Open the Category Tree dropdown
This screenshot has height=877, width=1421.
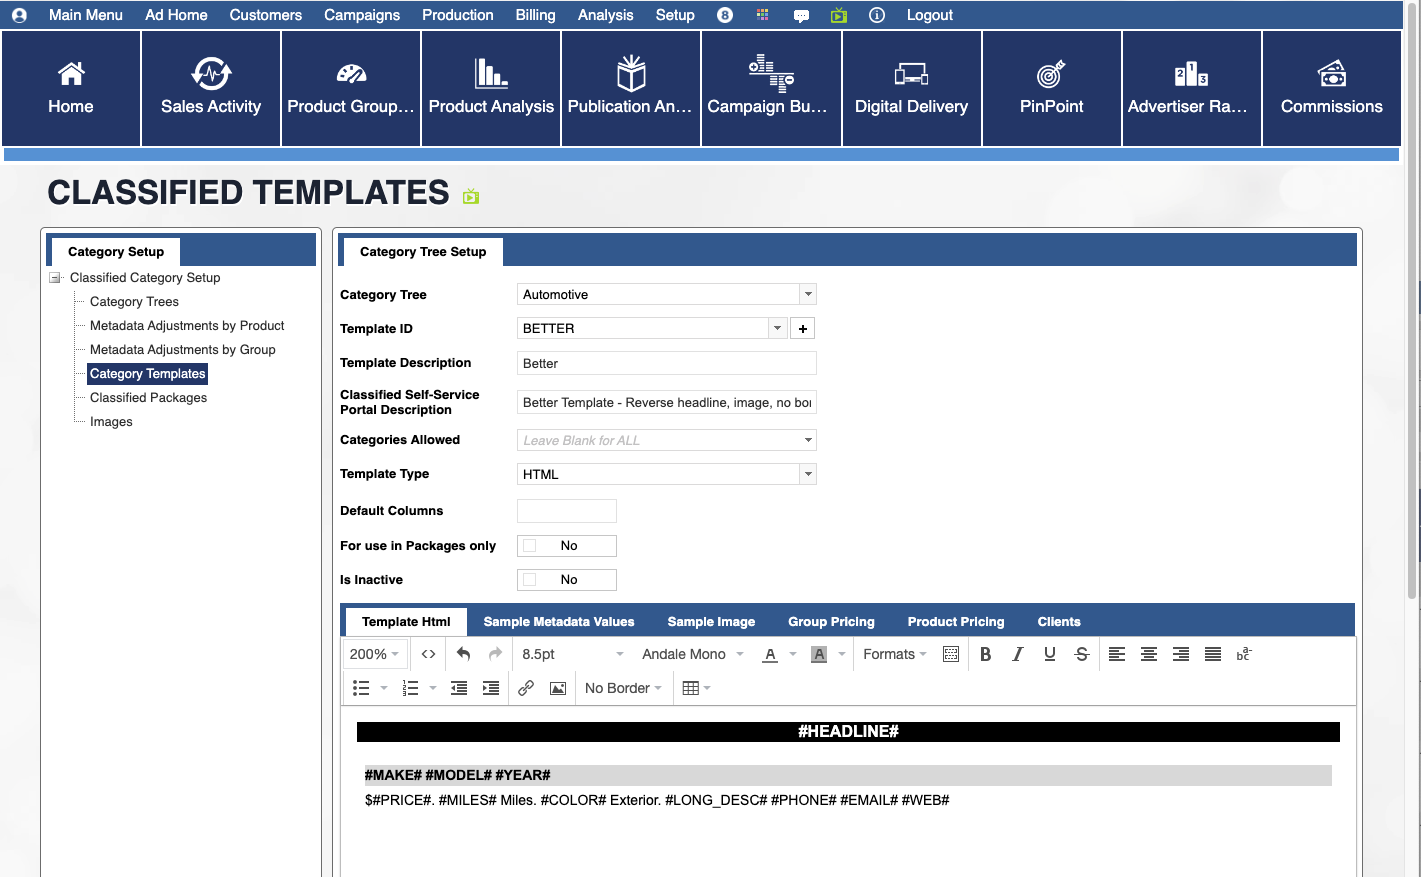coord(808,294)
